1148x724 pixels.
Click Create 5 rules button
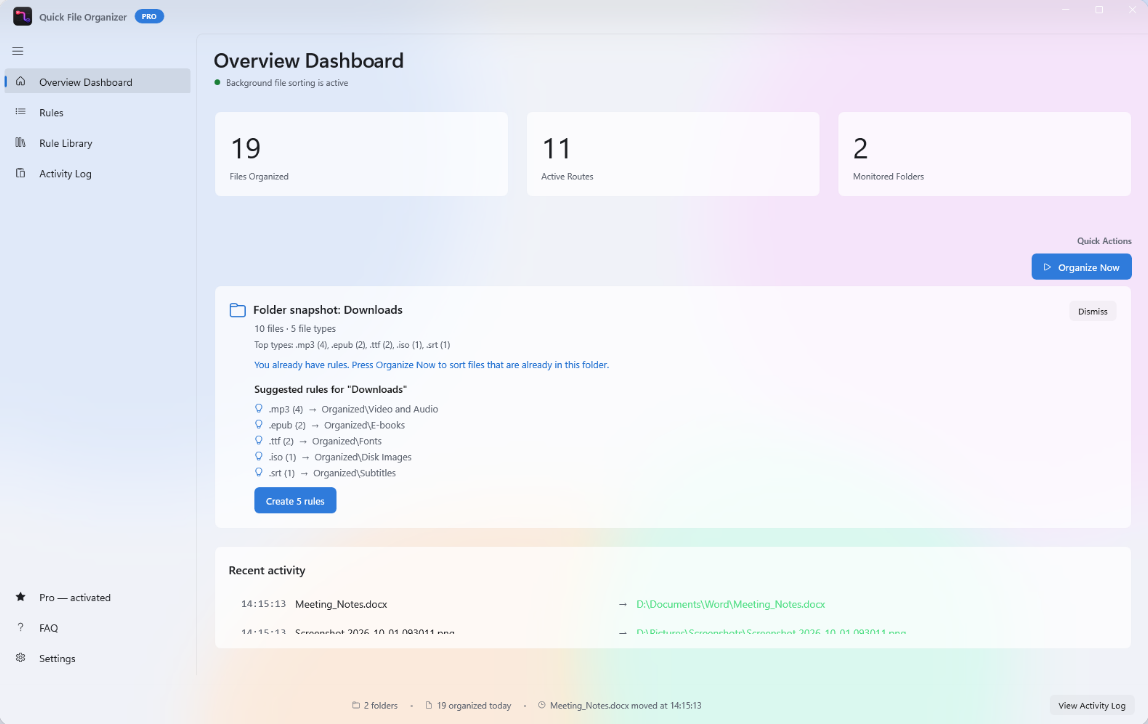[295, 501]
